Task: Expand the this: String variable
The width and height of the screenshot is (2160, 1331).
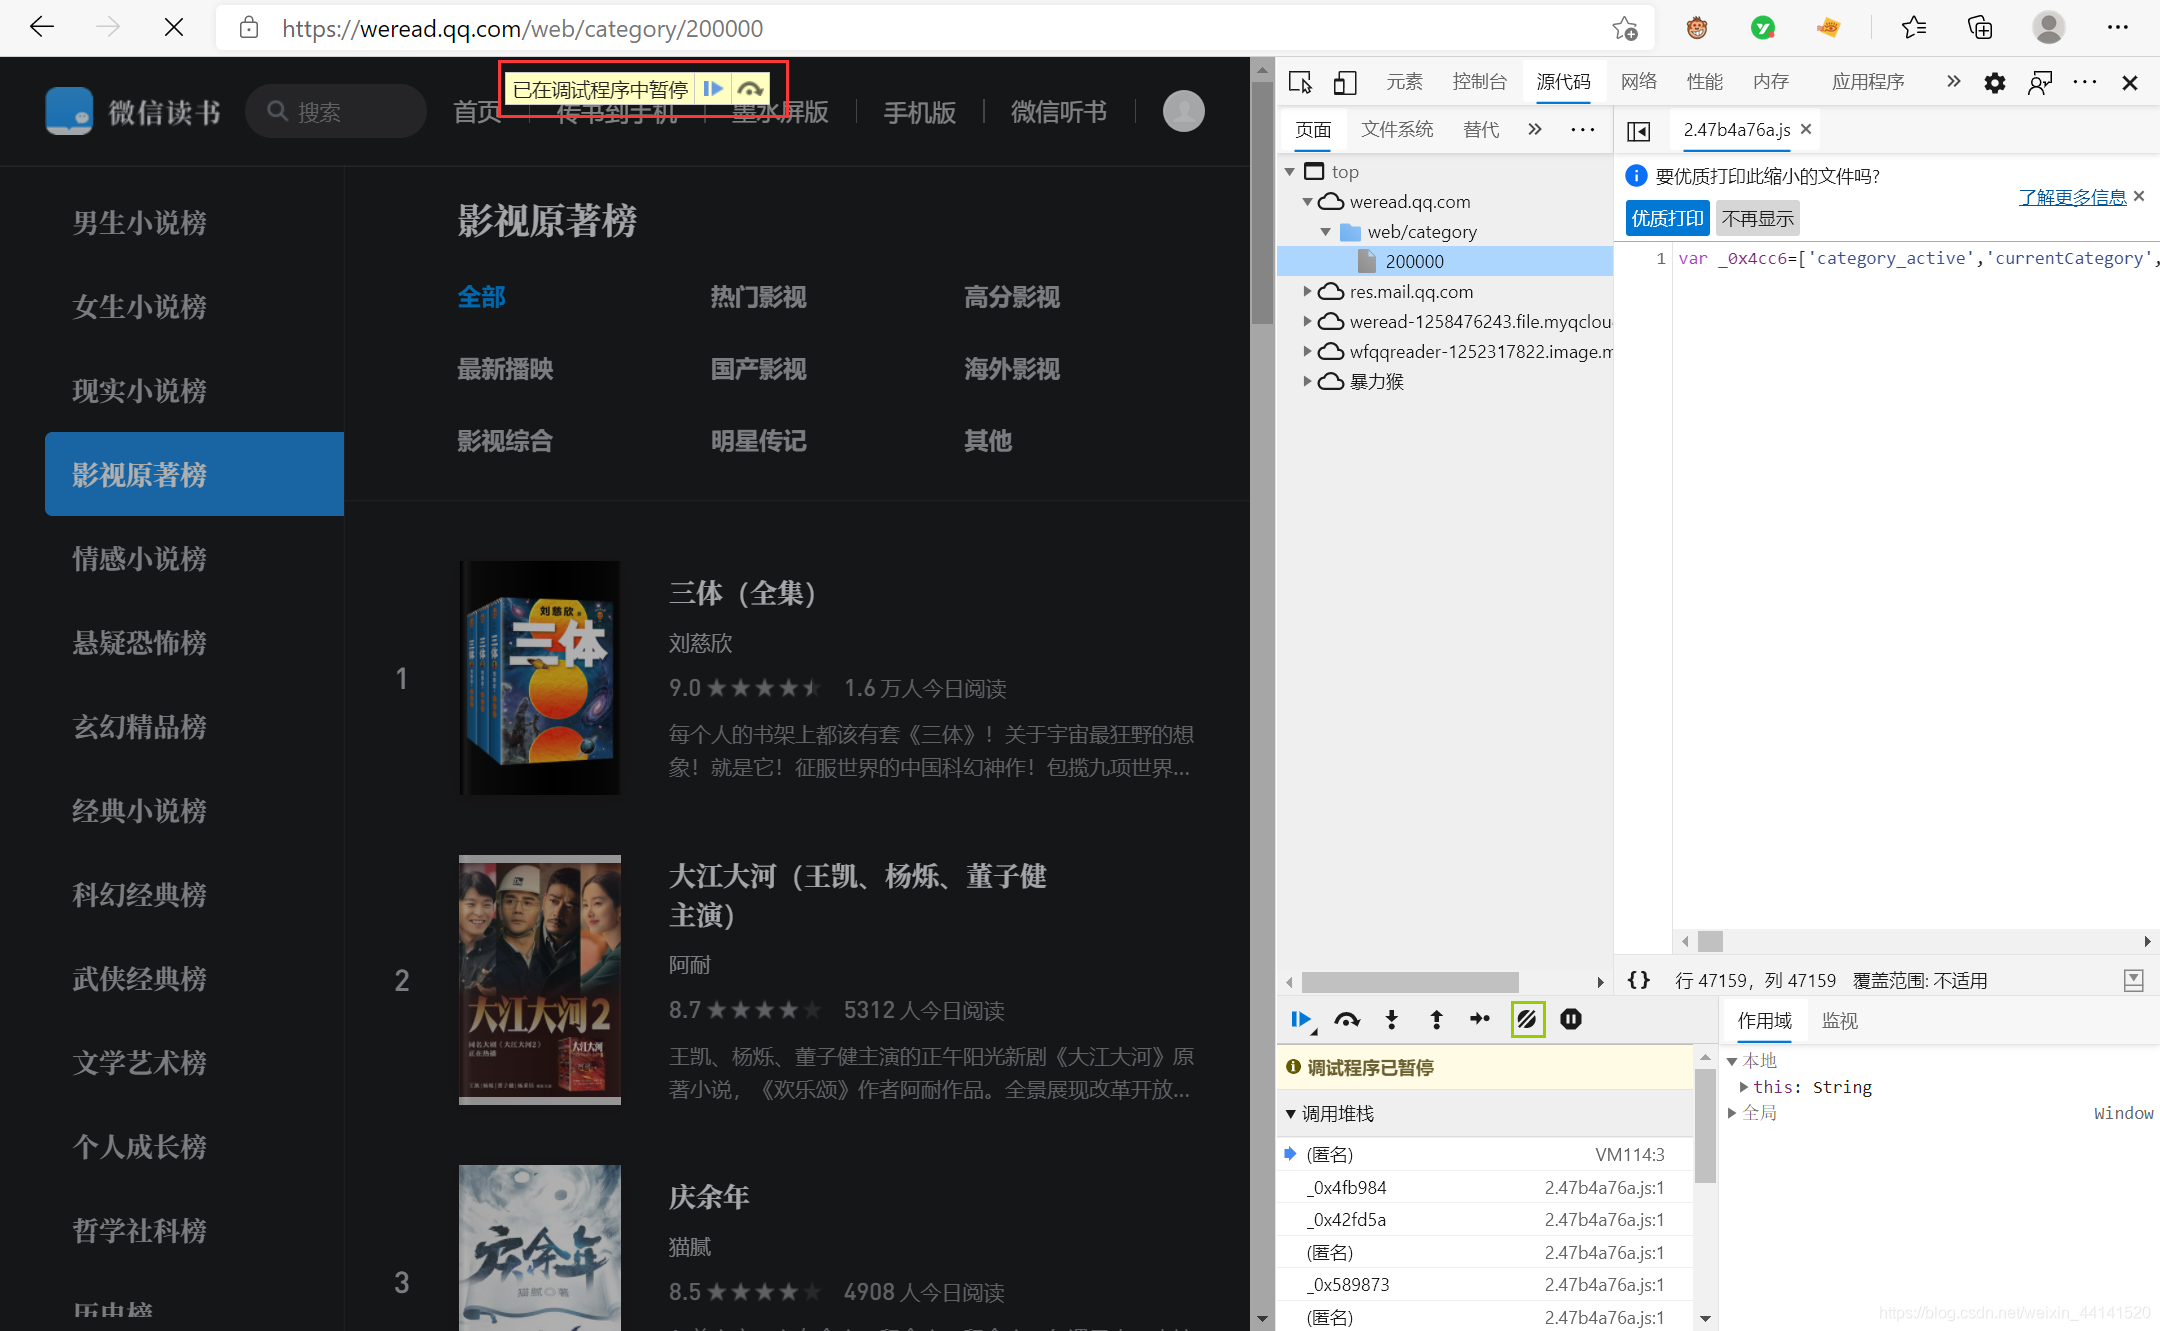Action: point(1744,1087)
